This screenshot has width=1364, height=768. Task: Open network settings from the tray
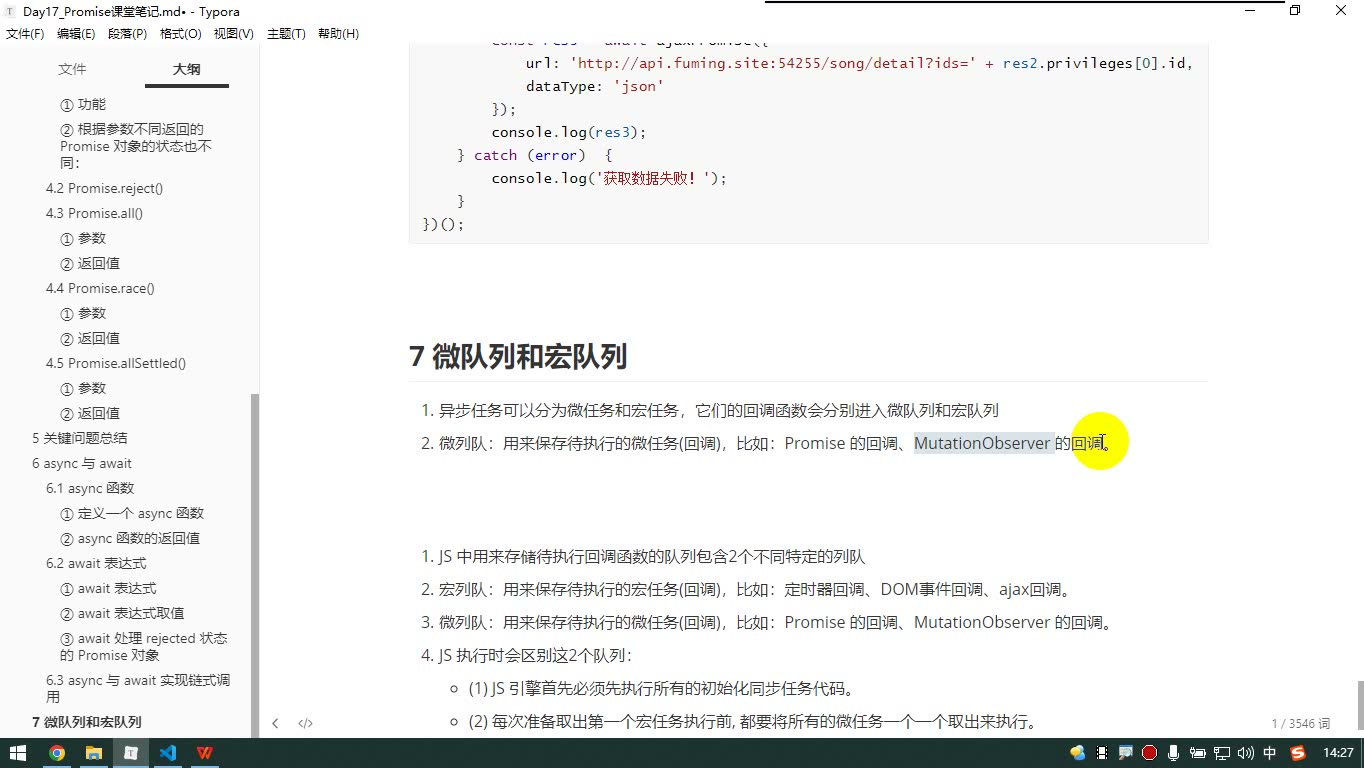tap(1222, 753)
